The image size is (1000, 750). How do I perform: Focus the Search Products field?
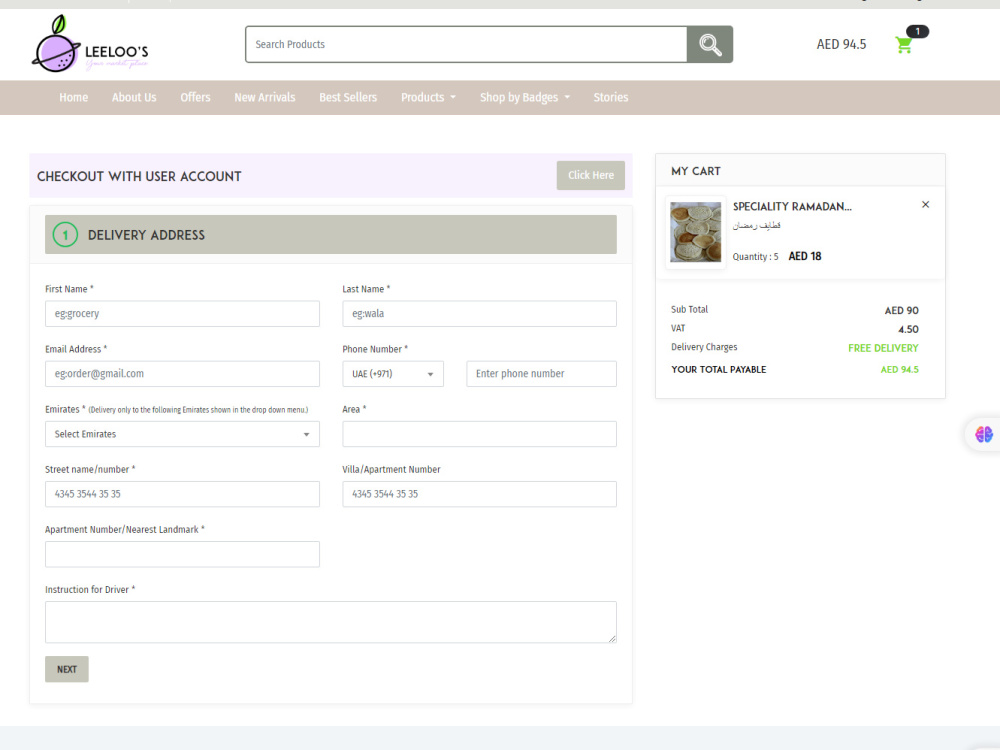coord(466,45)
